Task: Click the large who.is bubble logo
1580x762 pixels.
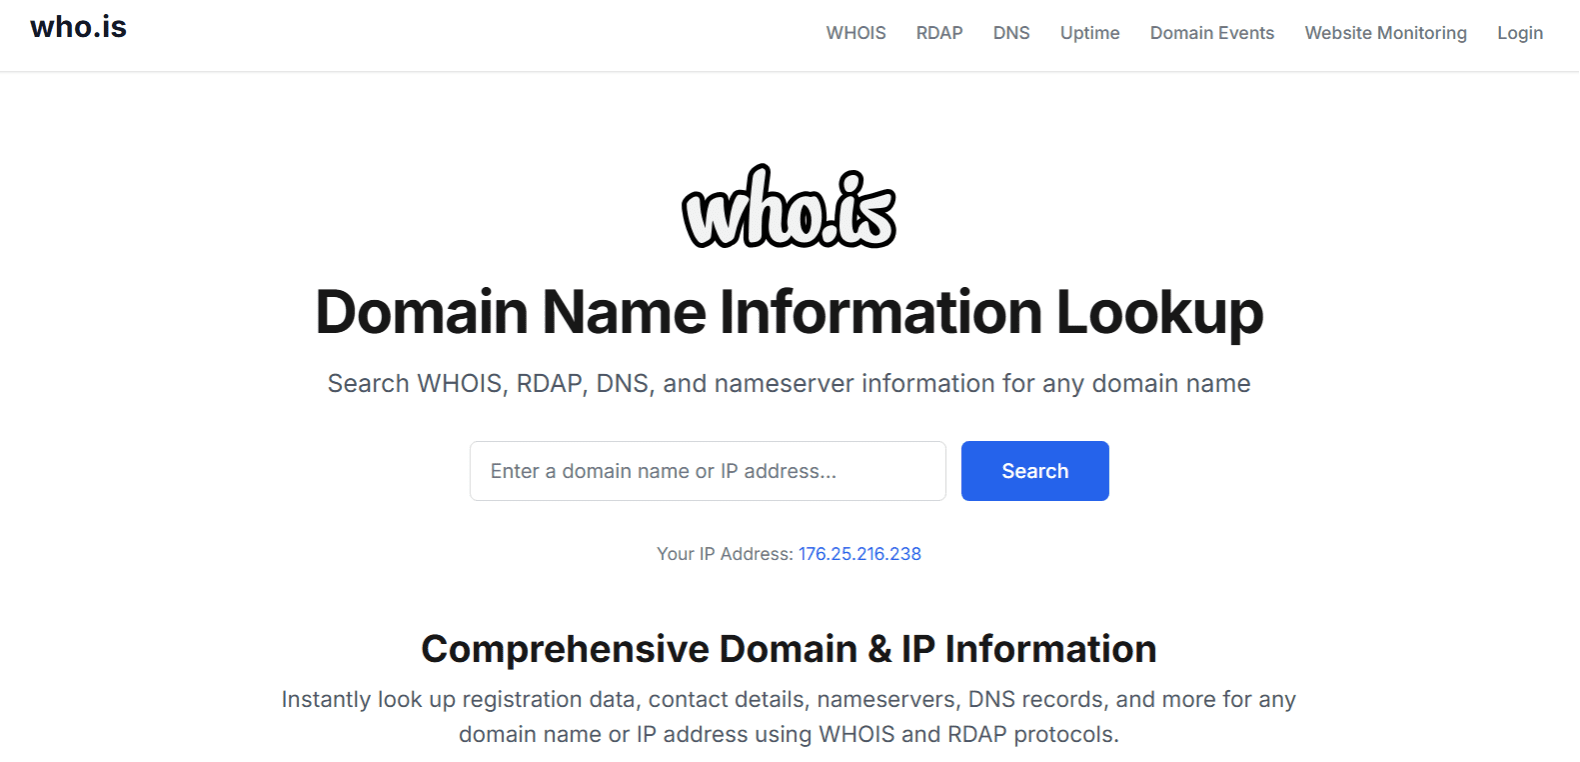Action: 789,207
